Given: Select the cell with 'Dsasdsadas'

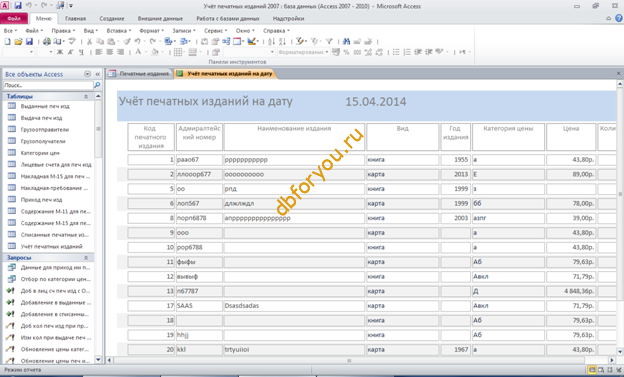Looking at the screenshot, I should click(294, 306).
